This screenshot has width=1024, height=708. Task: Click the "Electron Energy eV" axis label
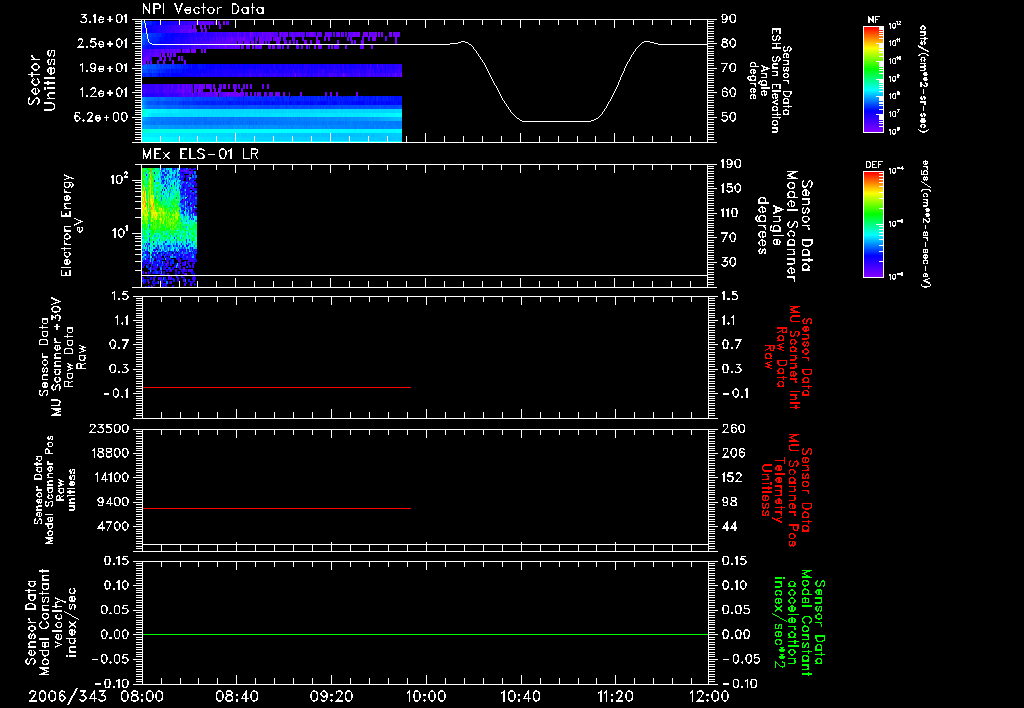pos(71,225)
